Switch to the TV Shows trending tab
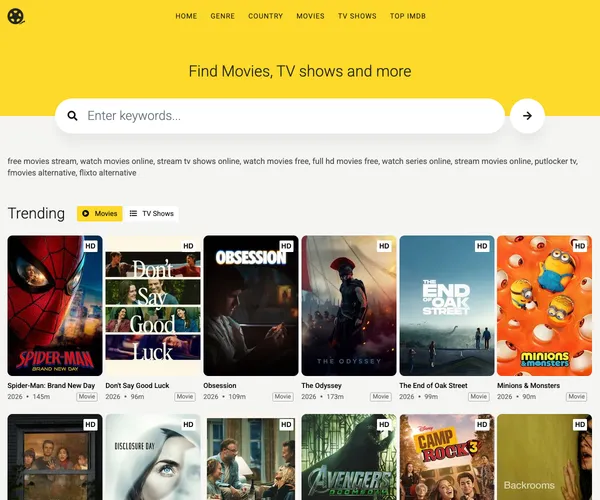 pos(152,213)
